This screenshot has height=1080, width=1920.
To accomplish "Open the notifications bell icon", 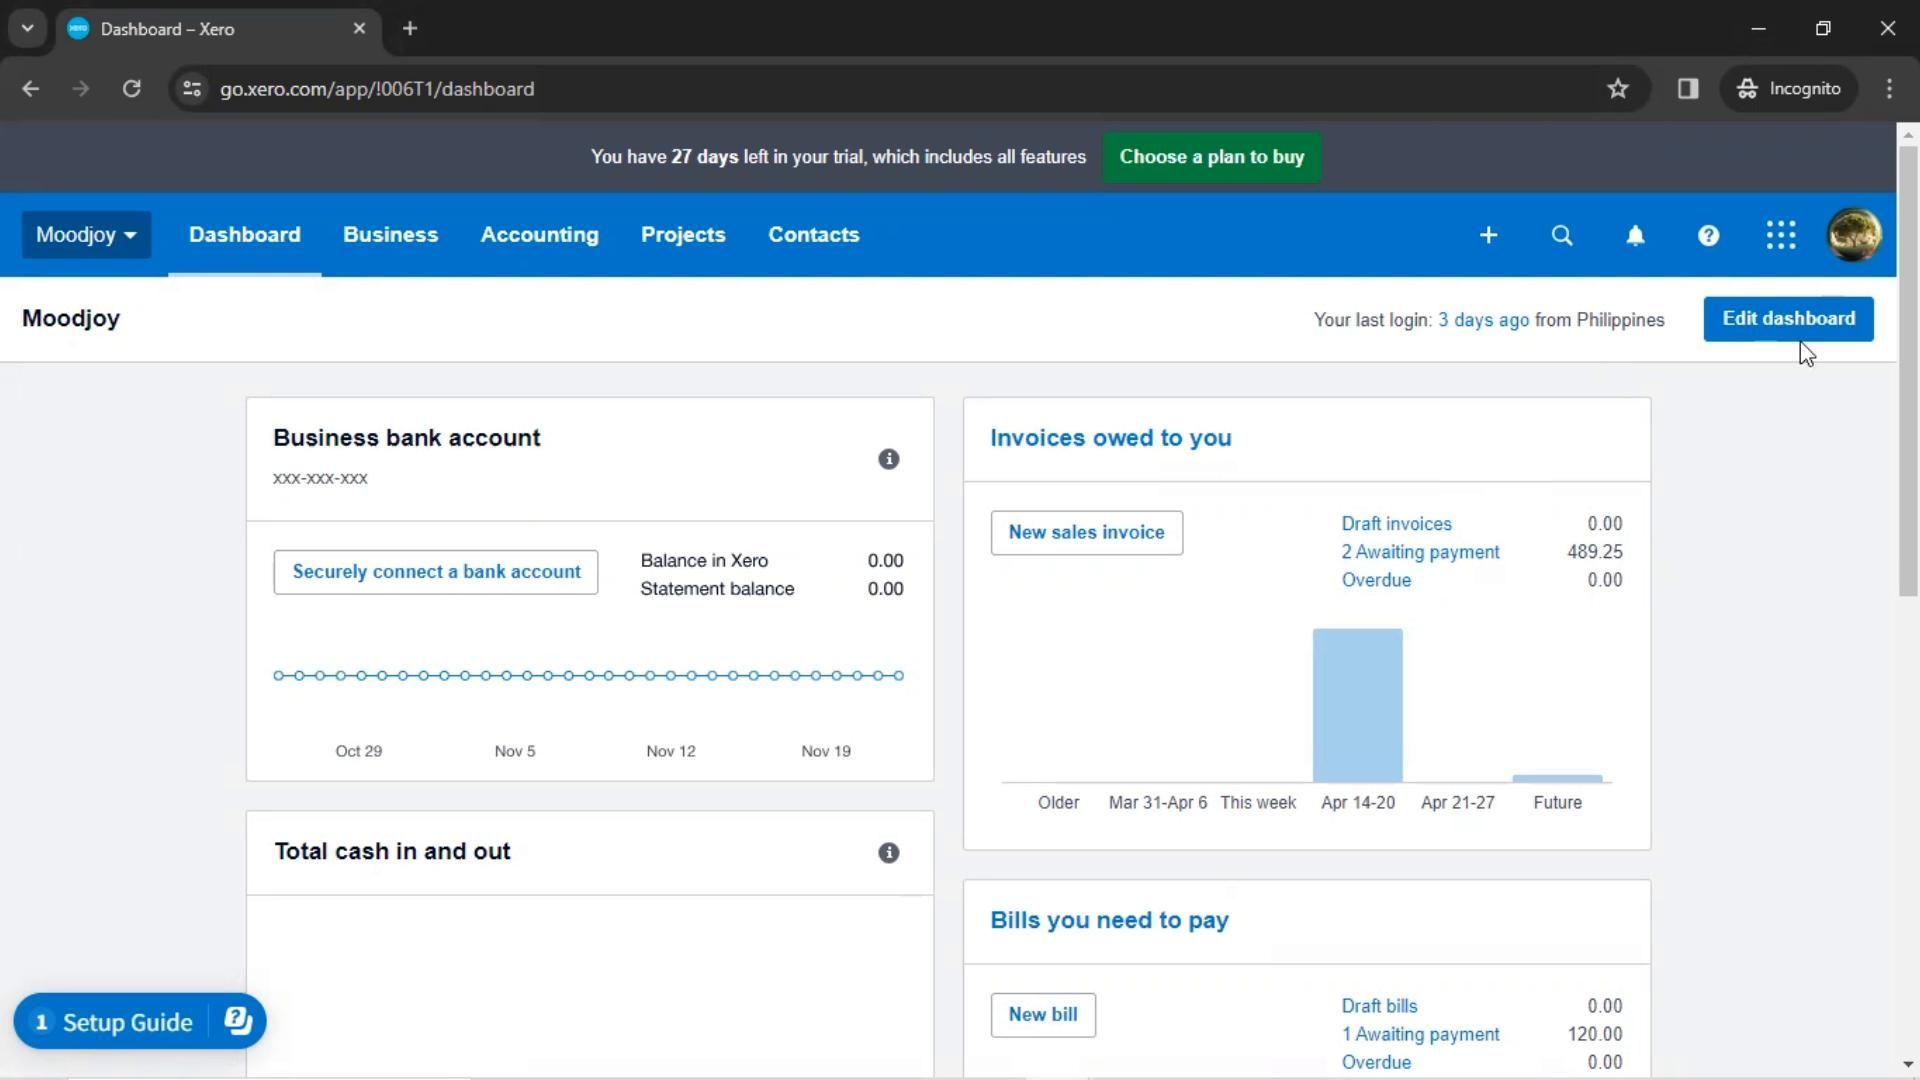I will click(1635, 235).
